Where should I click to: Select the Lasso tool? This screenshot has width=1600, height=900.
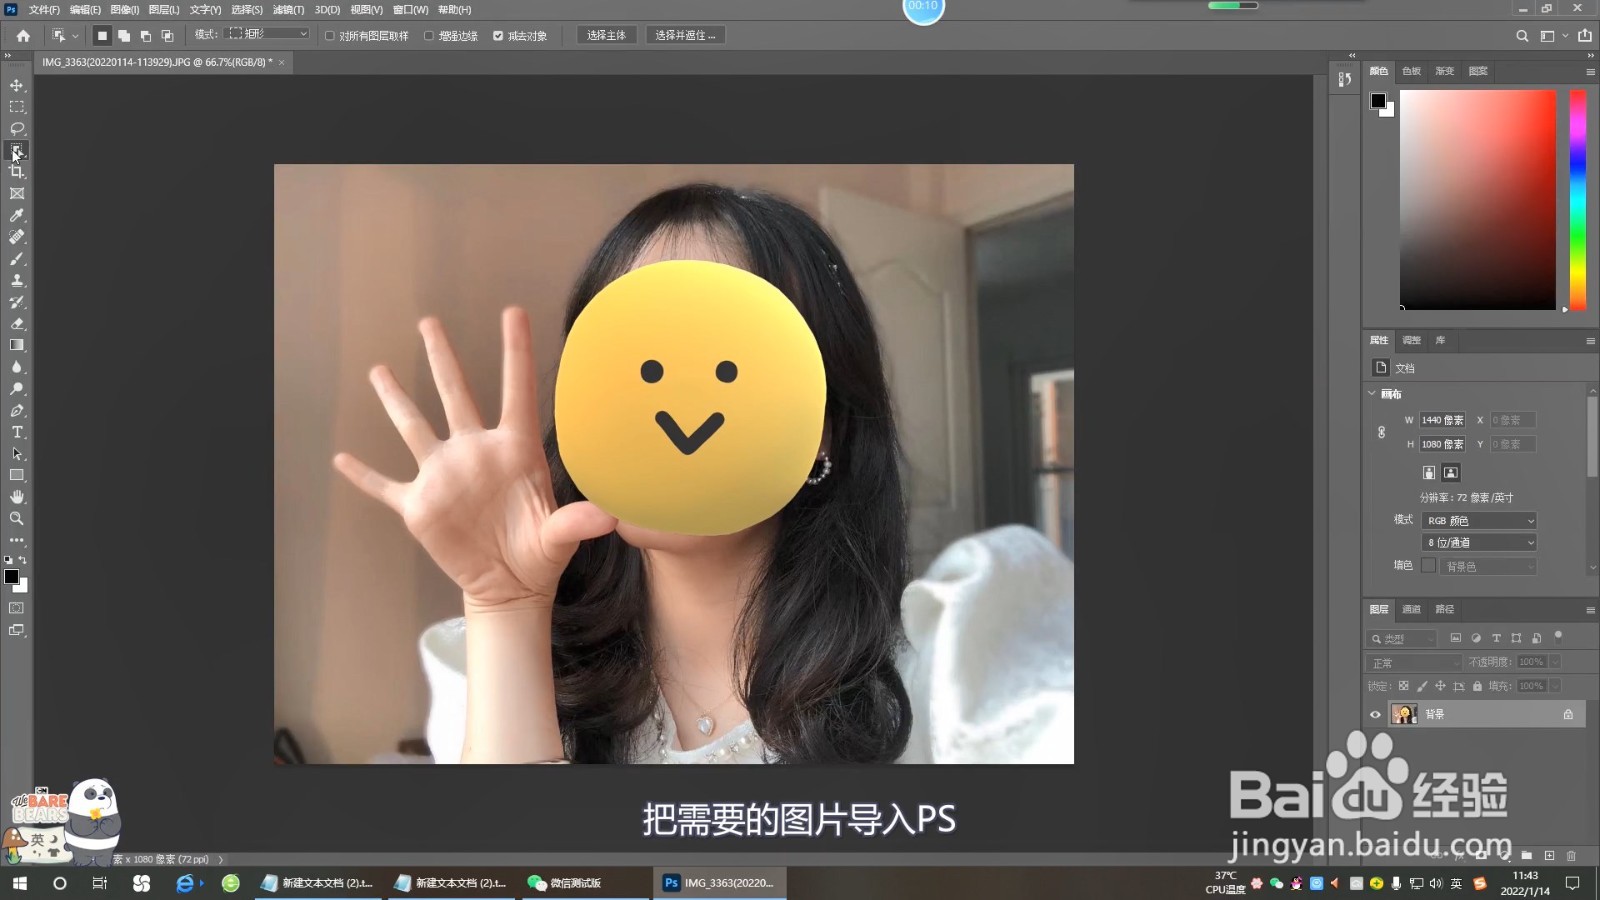(x=16, y=128)
